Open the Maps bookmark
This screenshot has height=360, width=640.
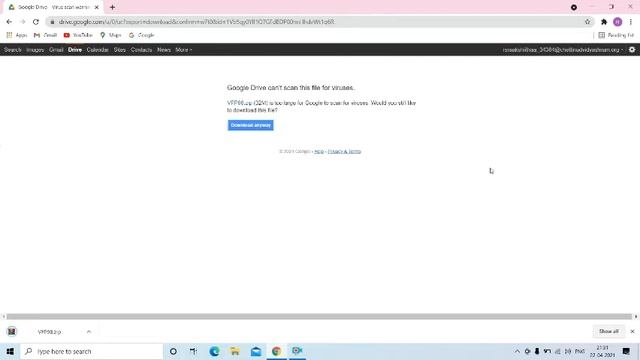tap(111, 35)
